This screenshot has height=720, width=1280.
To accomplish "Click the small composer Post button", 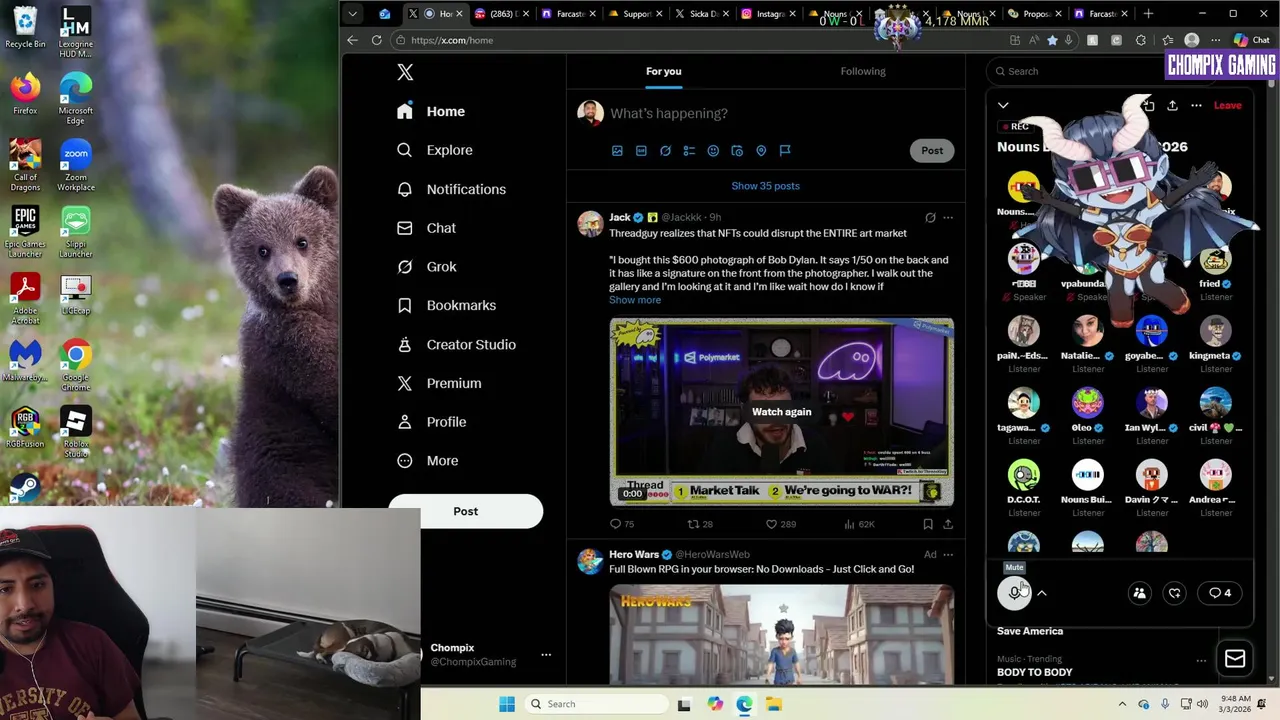I will click(932, 151).
